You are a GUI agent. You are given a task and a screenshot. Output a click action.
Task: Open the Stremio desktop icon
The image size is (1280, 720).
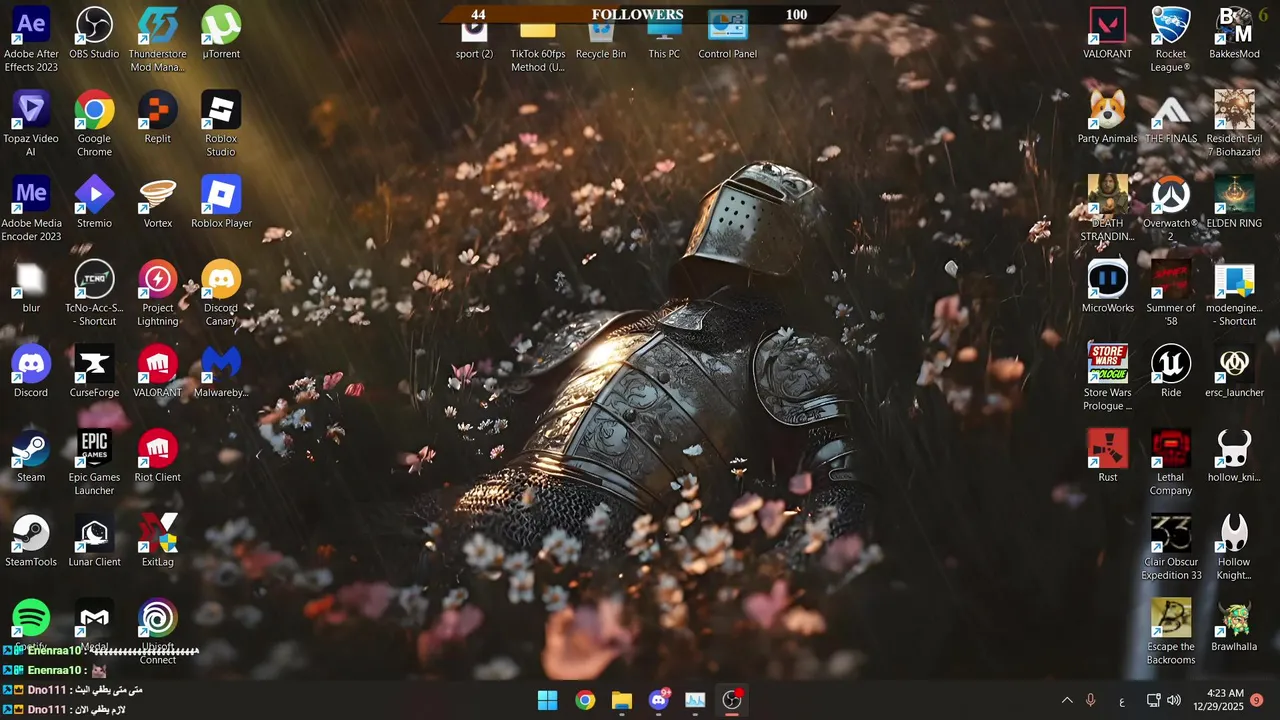click(x=94, y=203)
